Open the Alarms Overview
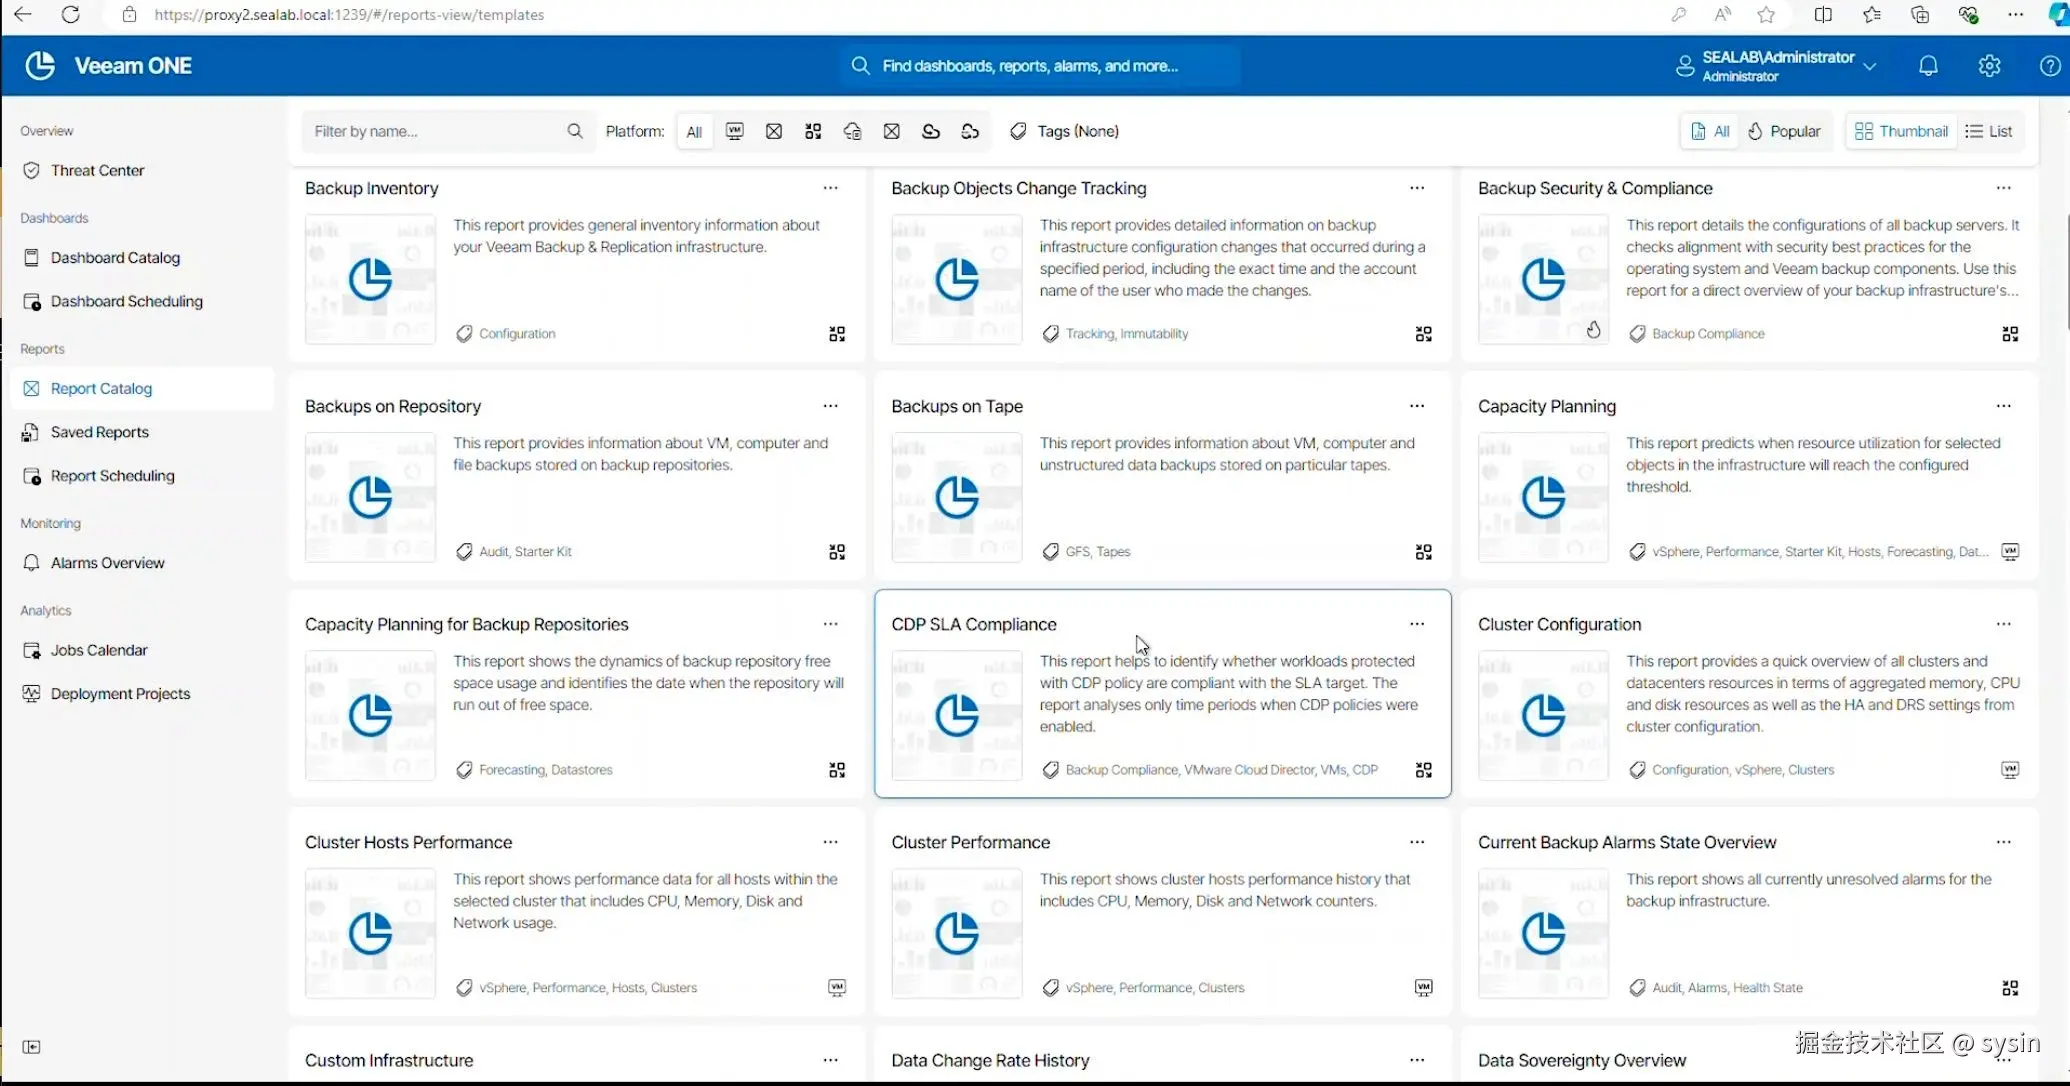Screen dimensions: 2070x1086 pyautogui.click(x=107, y=562)
